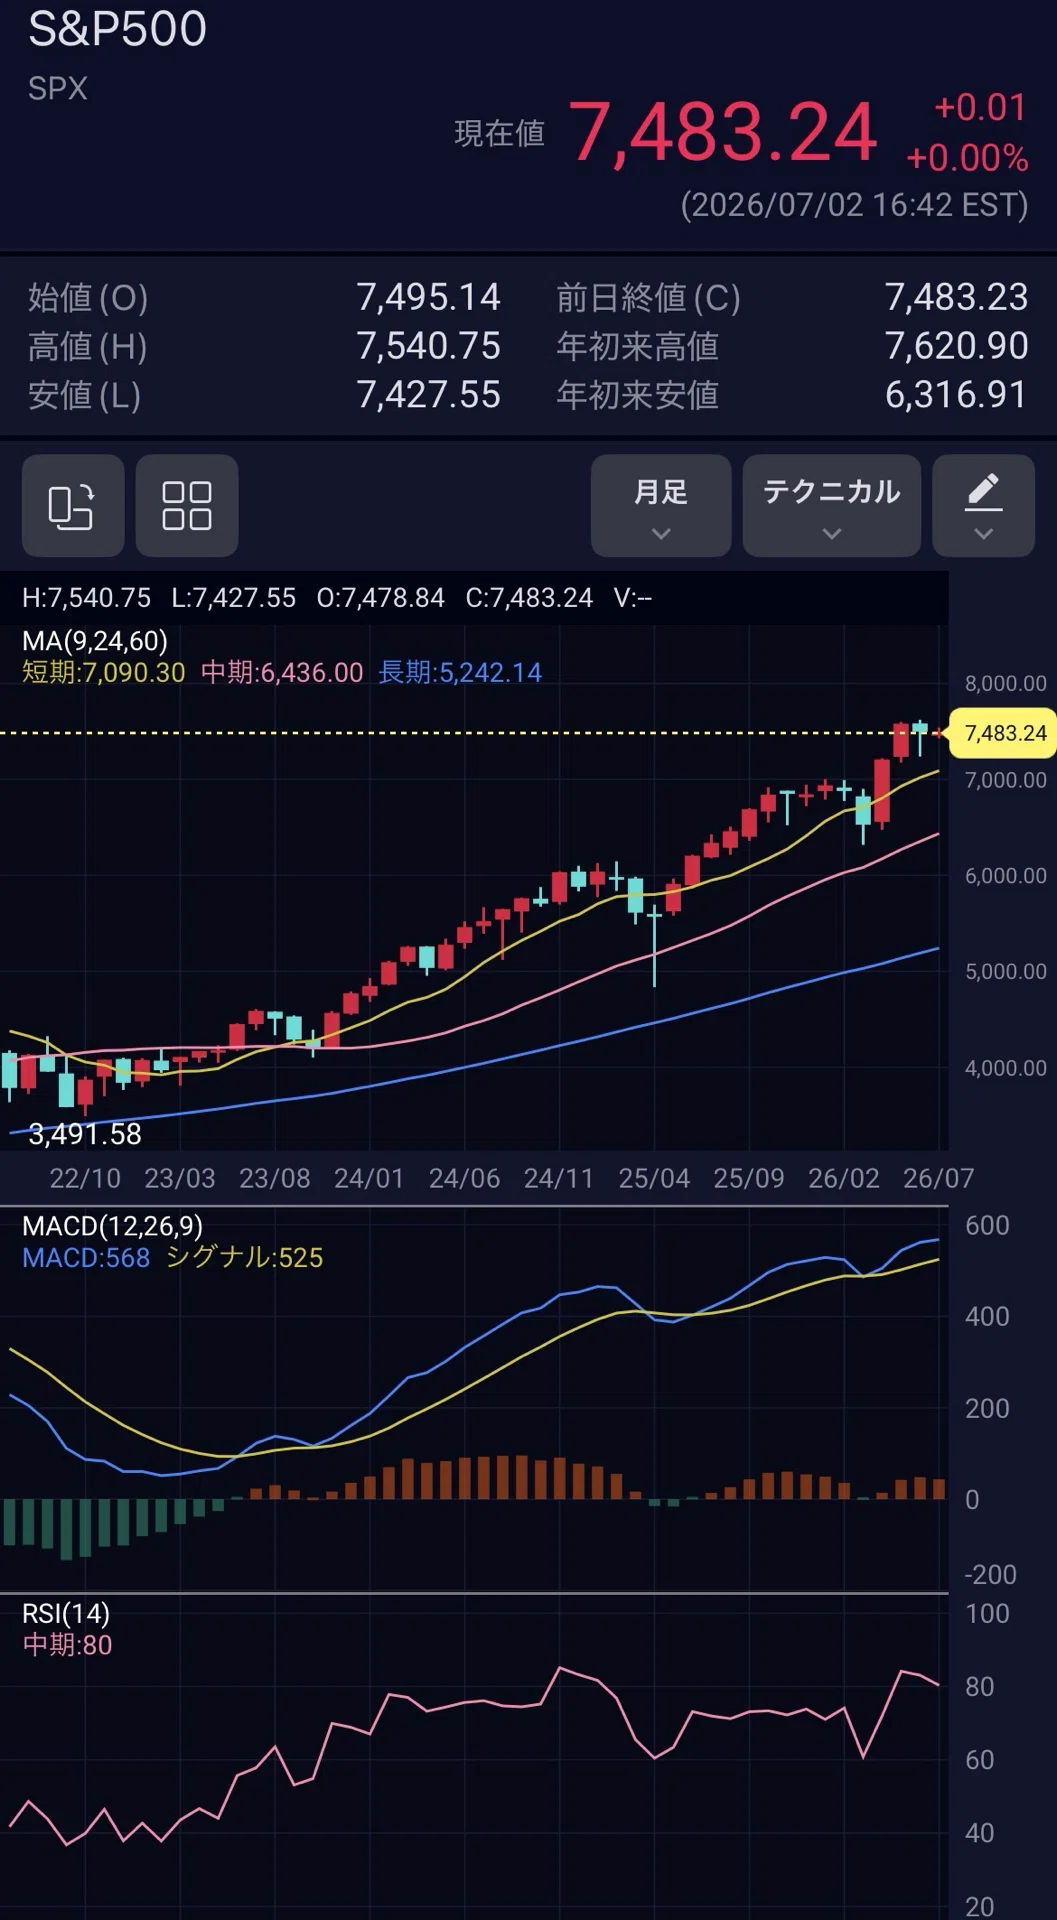Viewport: 1057px width, 1920px height.
Task: Open the four-square grid view icon
Action: (187, 505)
